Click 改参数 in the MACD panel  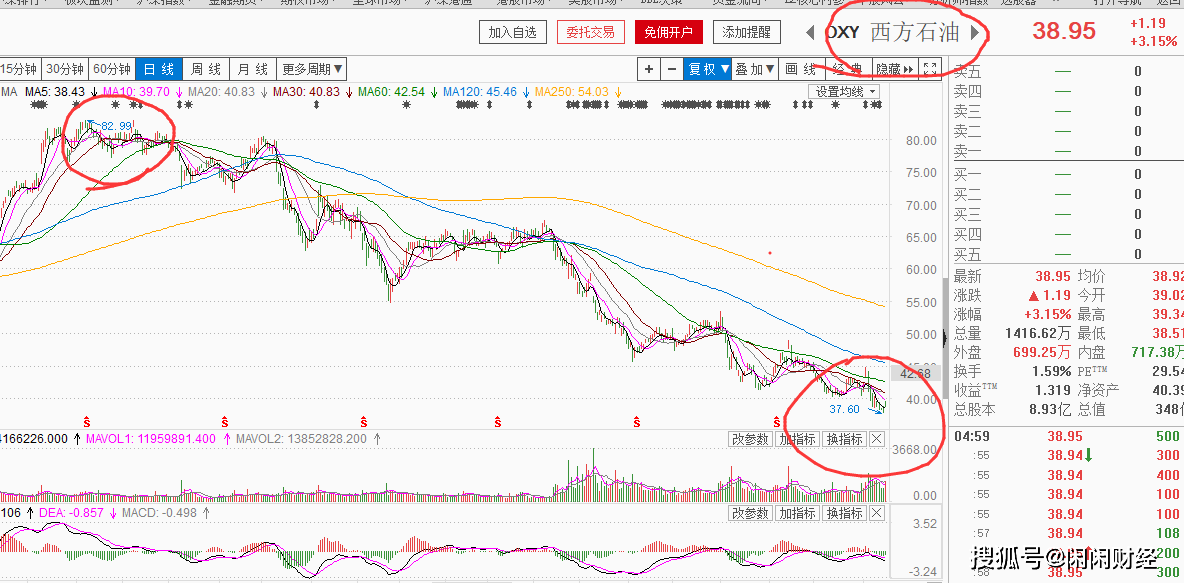point(751,514)
